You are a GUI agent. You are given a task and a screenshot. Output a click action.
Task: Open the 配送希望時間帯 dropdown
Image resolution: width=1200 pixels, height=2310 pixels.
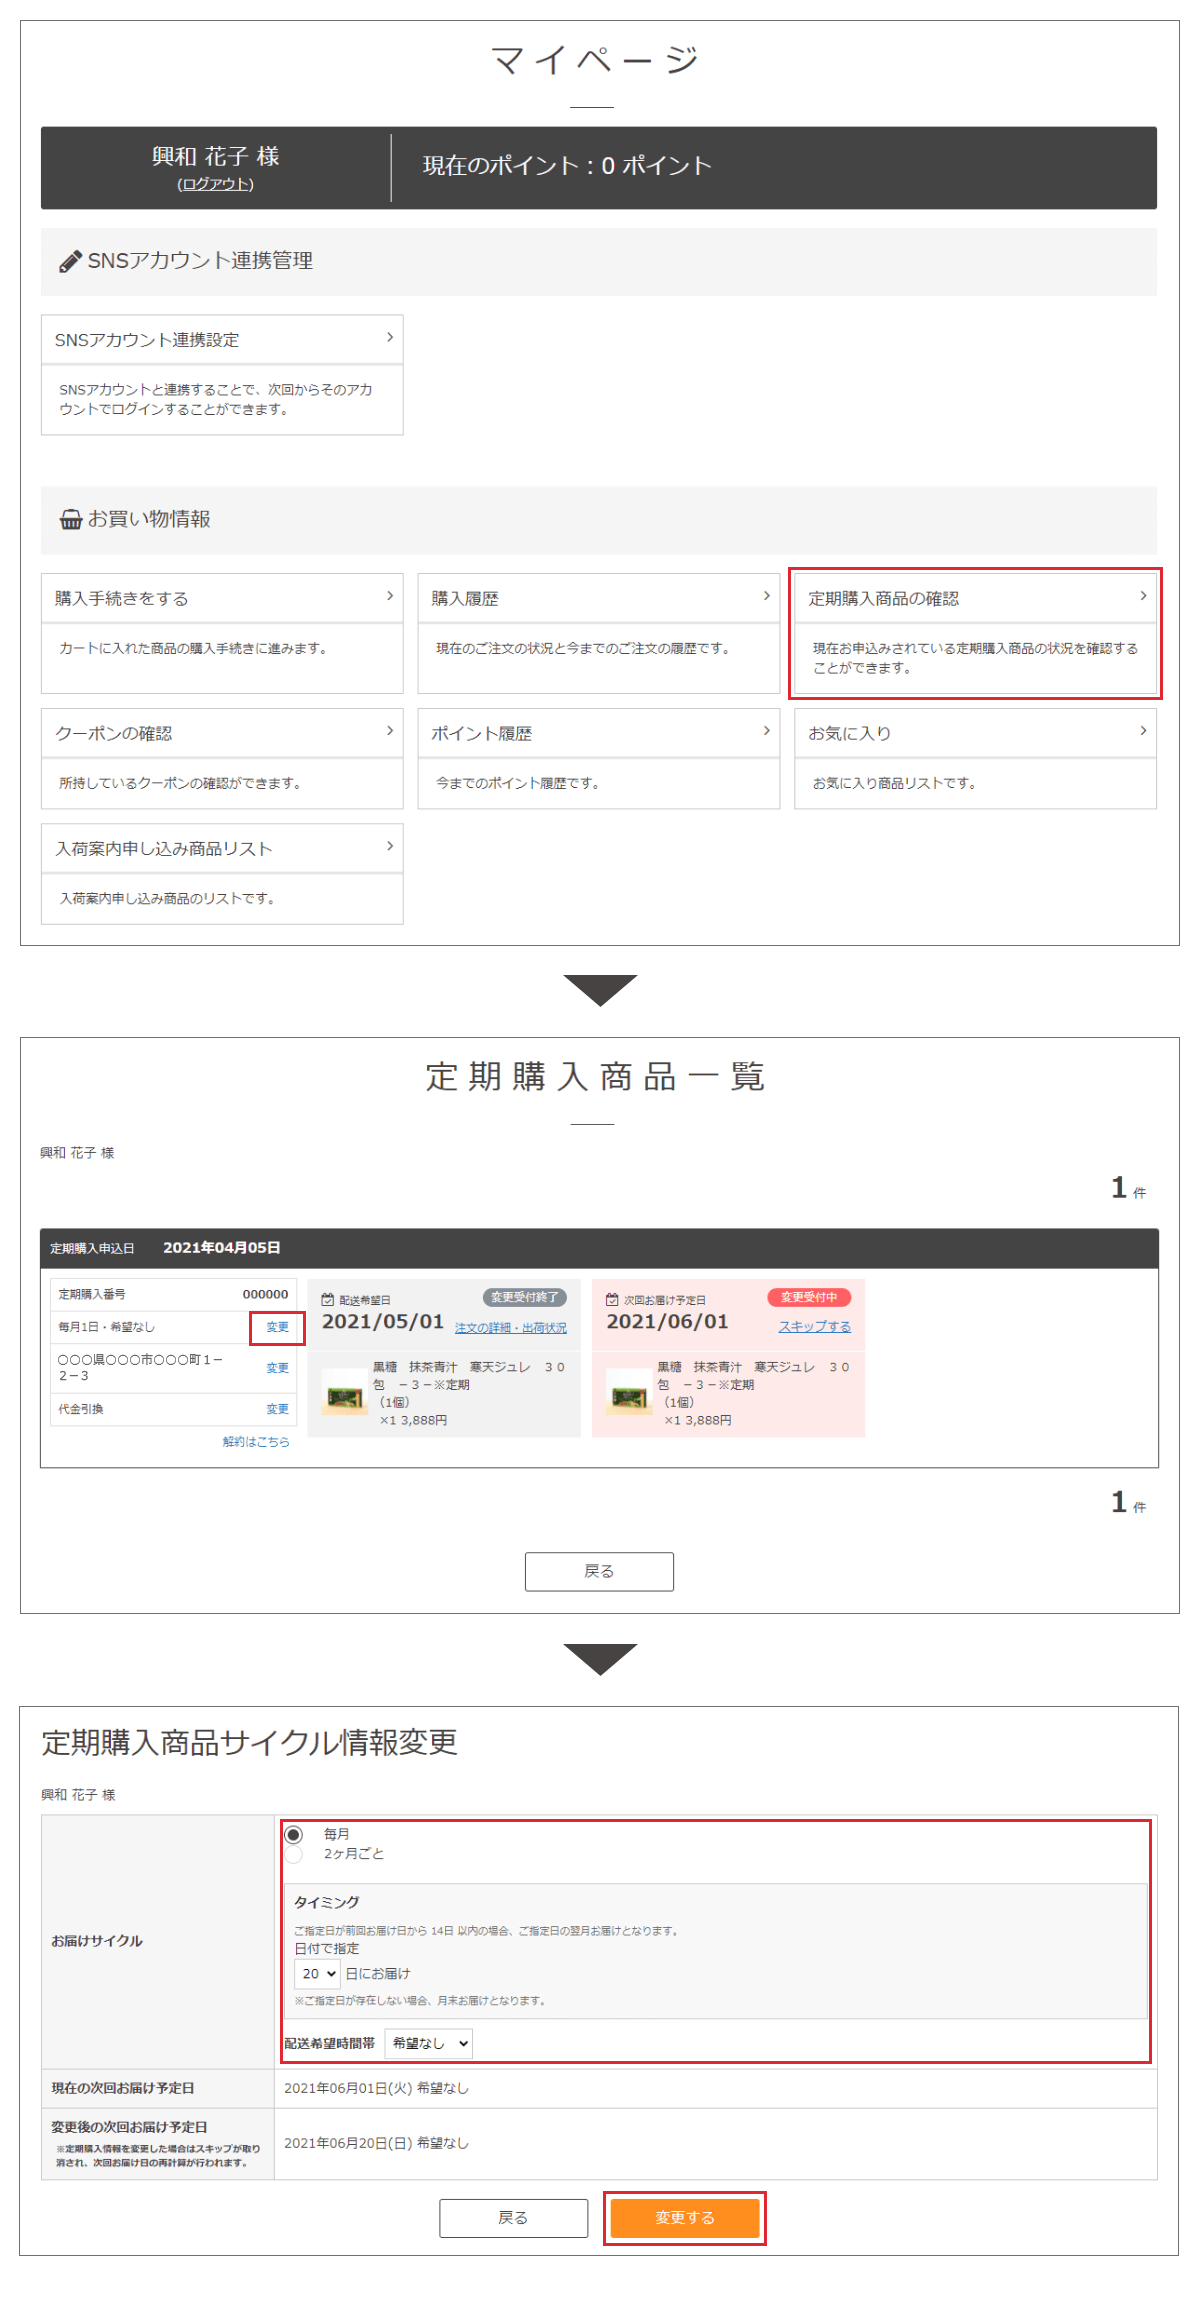pos(428,2043)
